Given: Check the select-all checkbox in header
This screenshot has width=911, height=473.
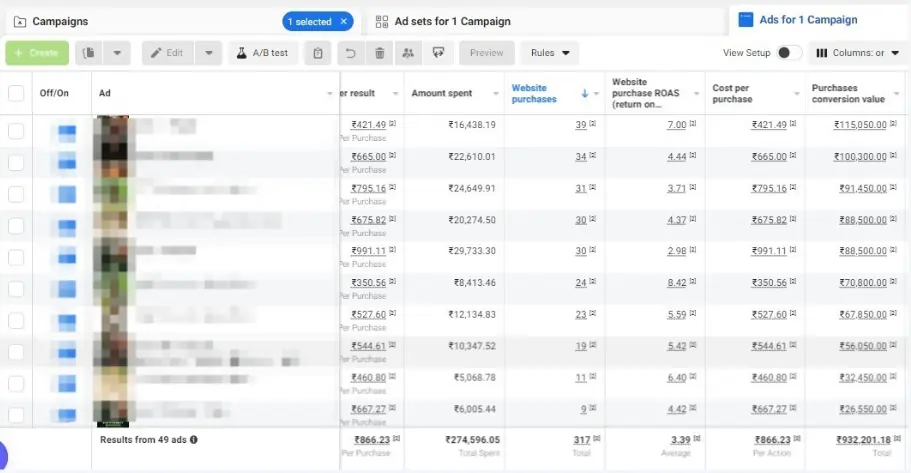Looking at the screenshot, I should click(x=16, y=93).
